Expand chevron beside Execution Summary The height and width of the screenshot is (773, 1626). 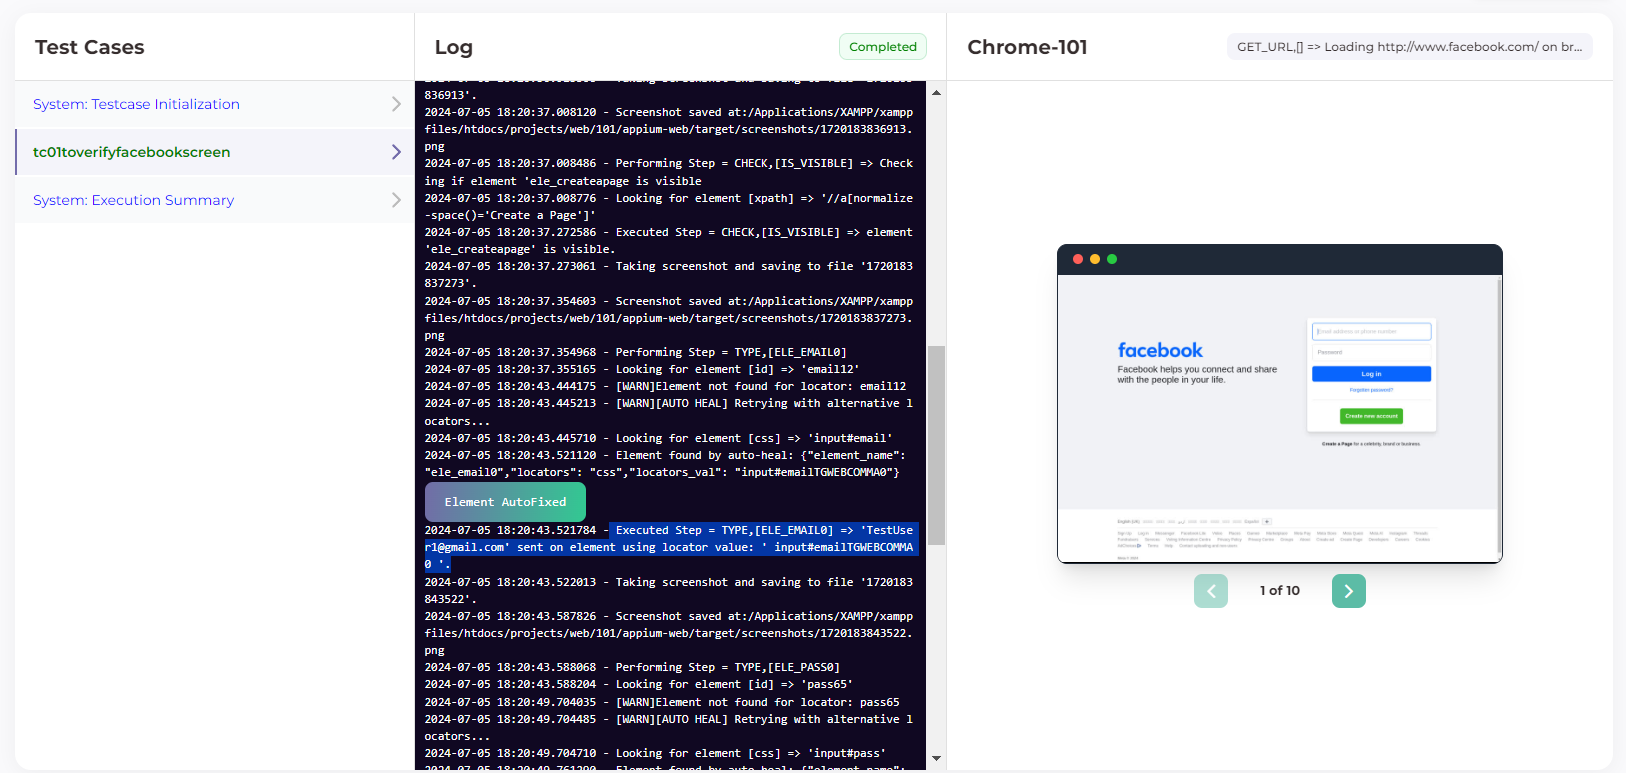(396, 200)
